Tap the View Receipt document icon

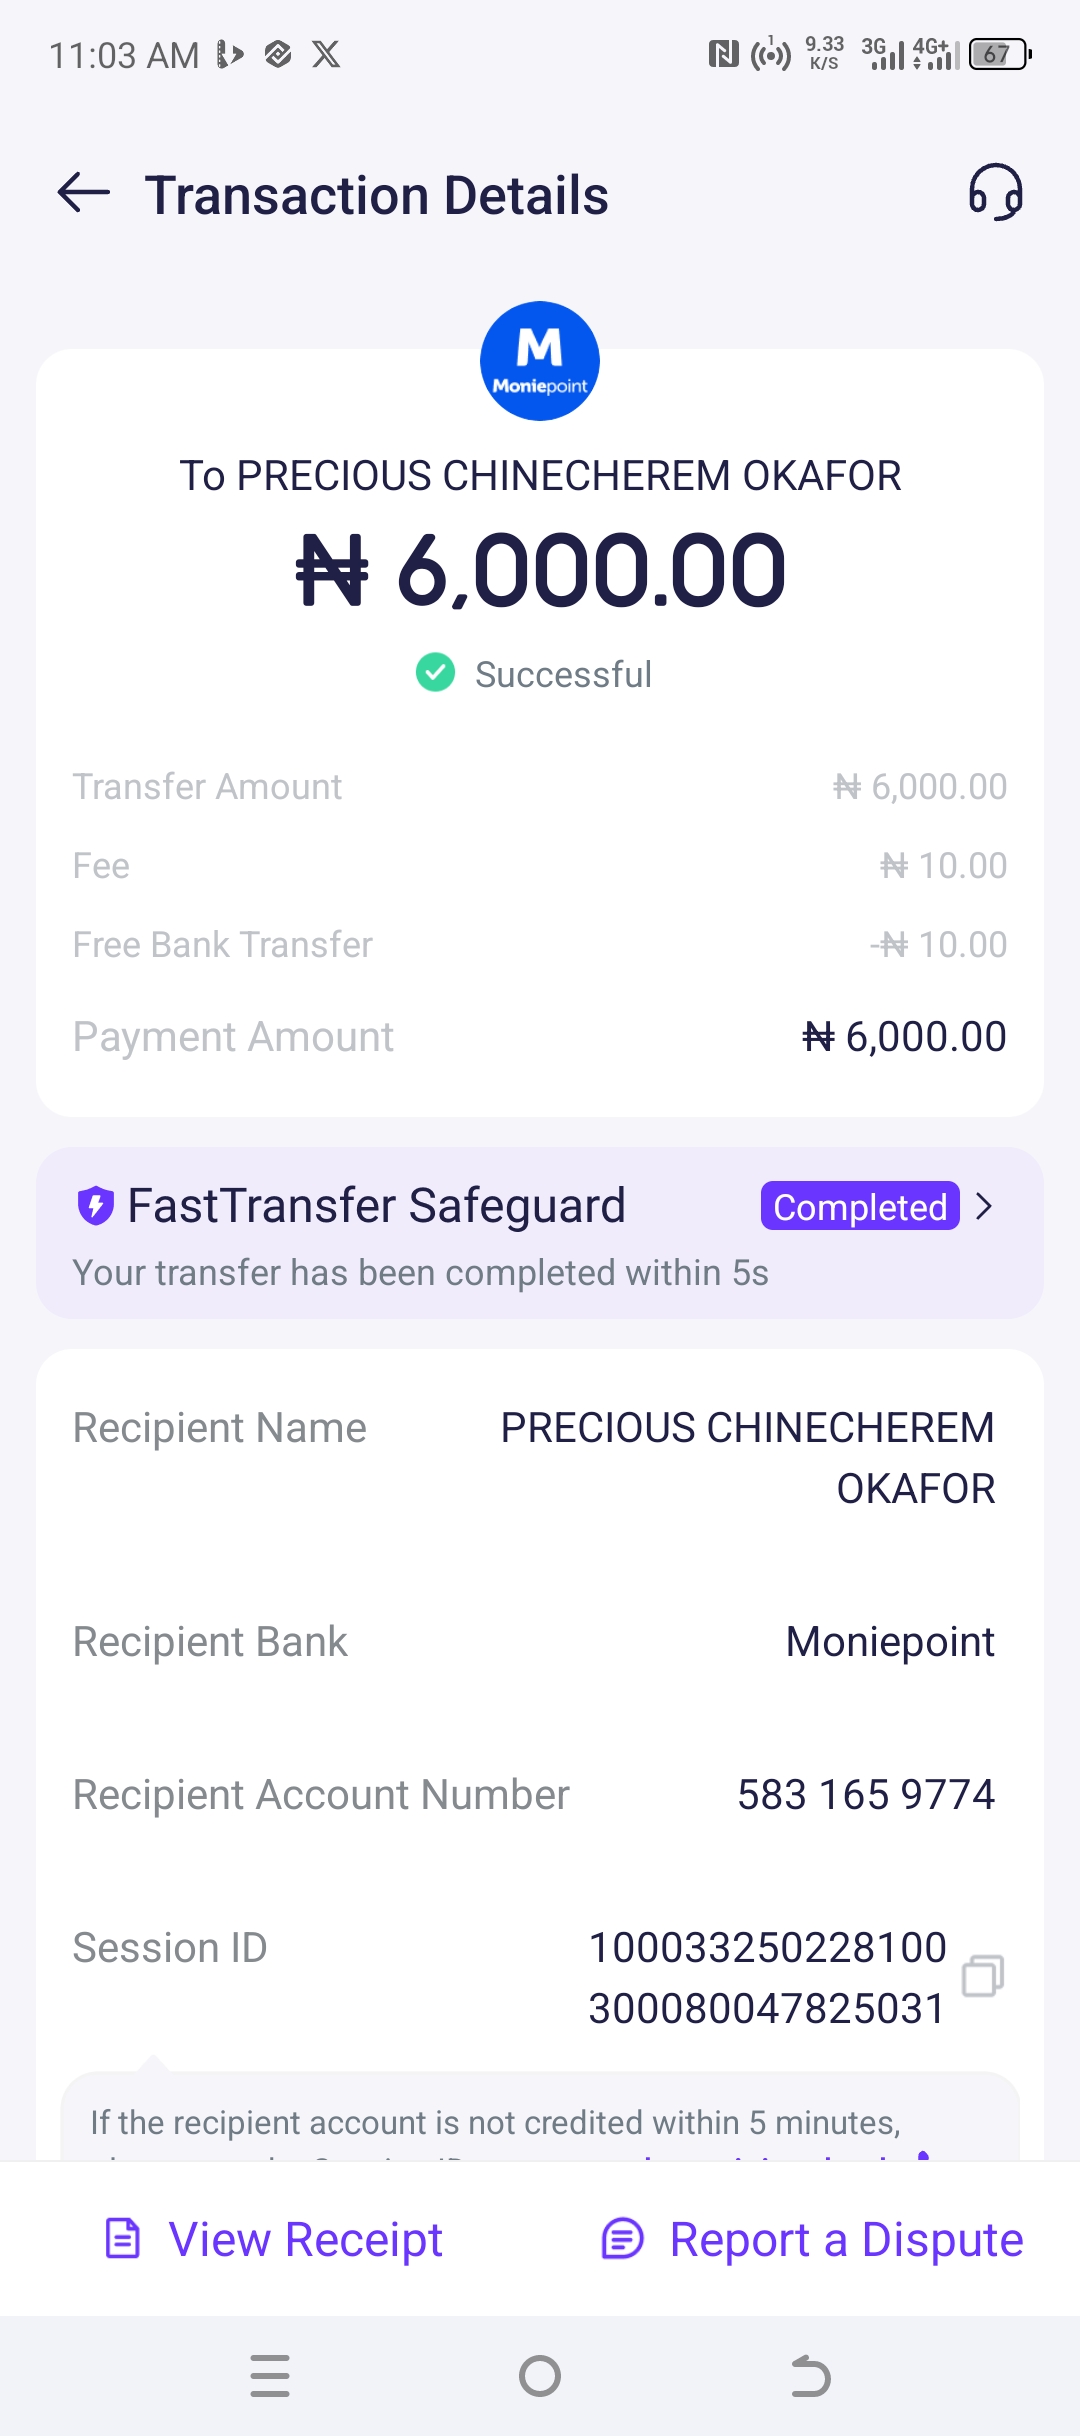[x=123, y=2238]
